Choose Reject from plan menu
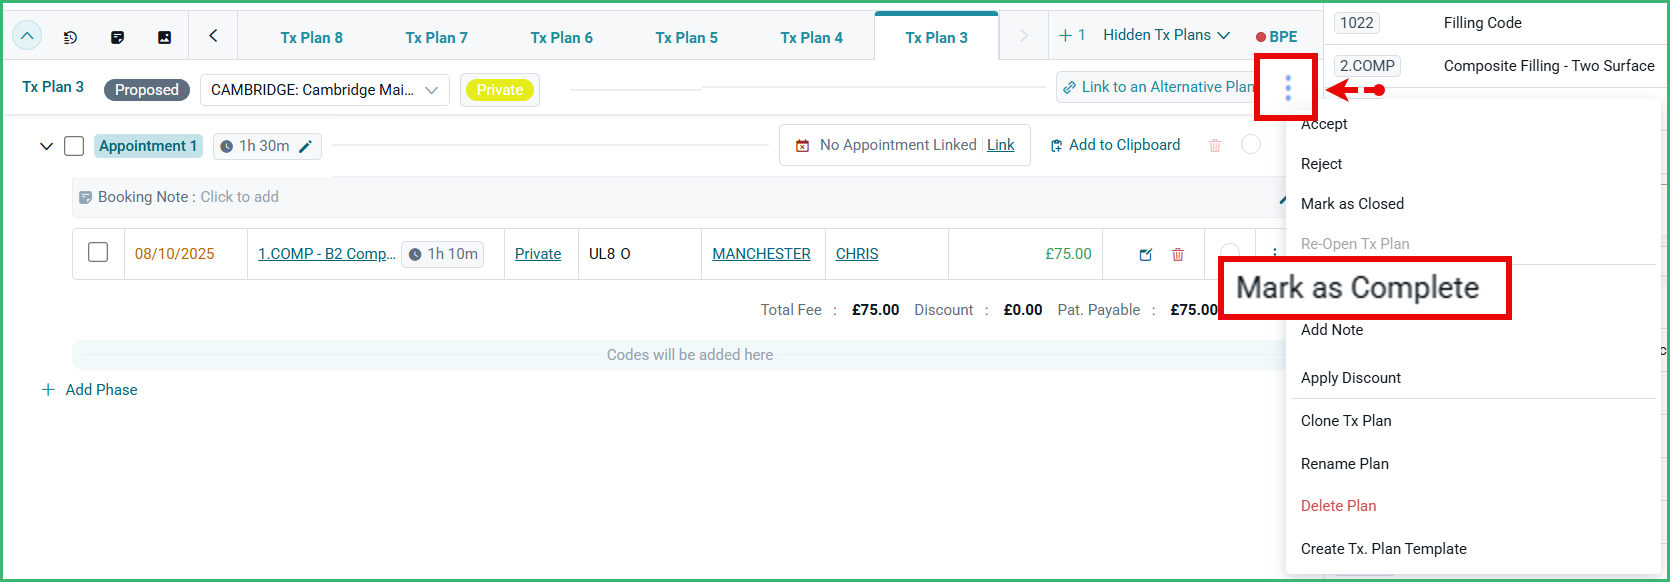 point(1321,164)
